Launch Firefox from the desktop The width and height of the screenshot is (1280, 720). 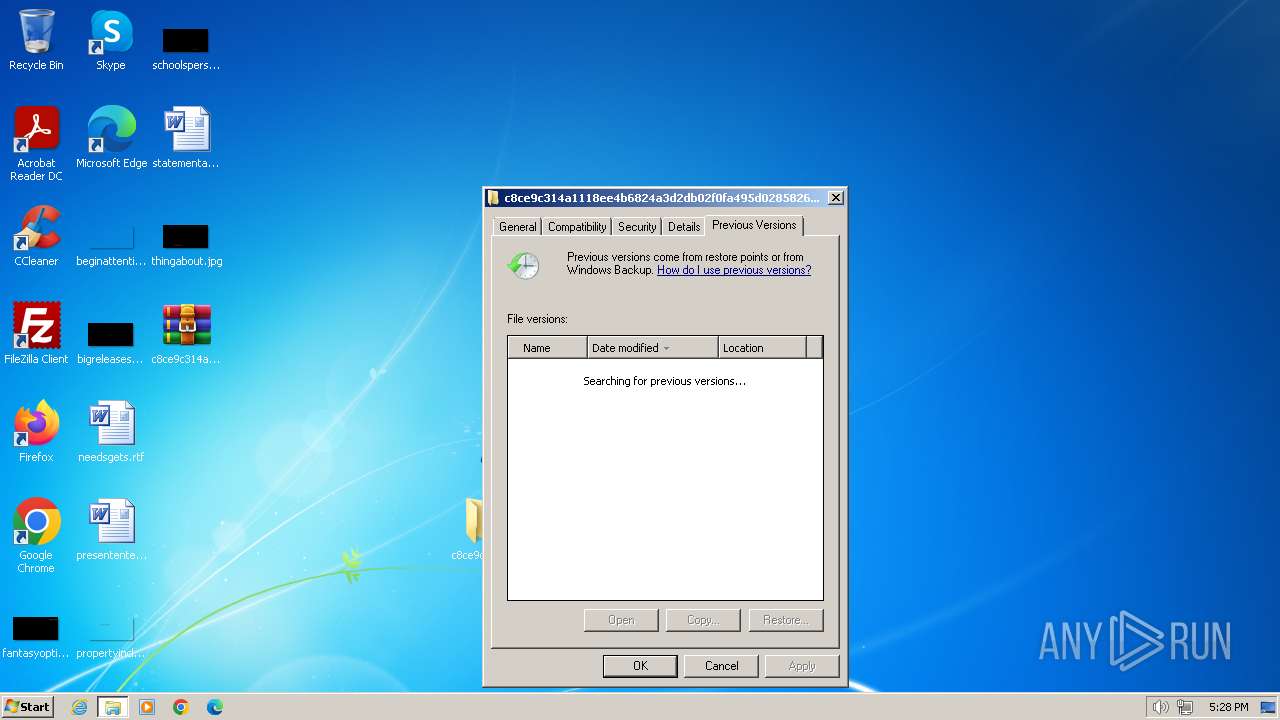point(36,432)
